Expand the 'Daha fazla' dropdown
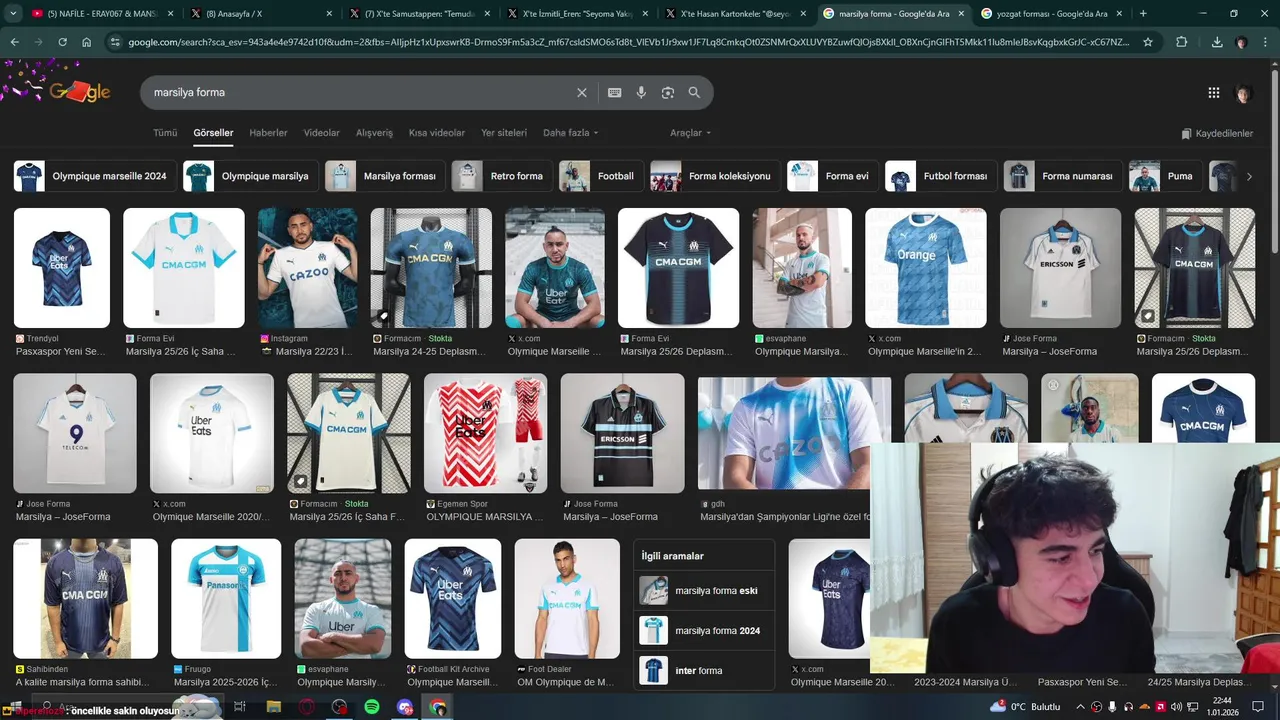 click(x=570, y=133)
